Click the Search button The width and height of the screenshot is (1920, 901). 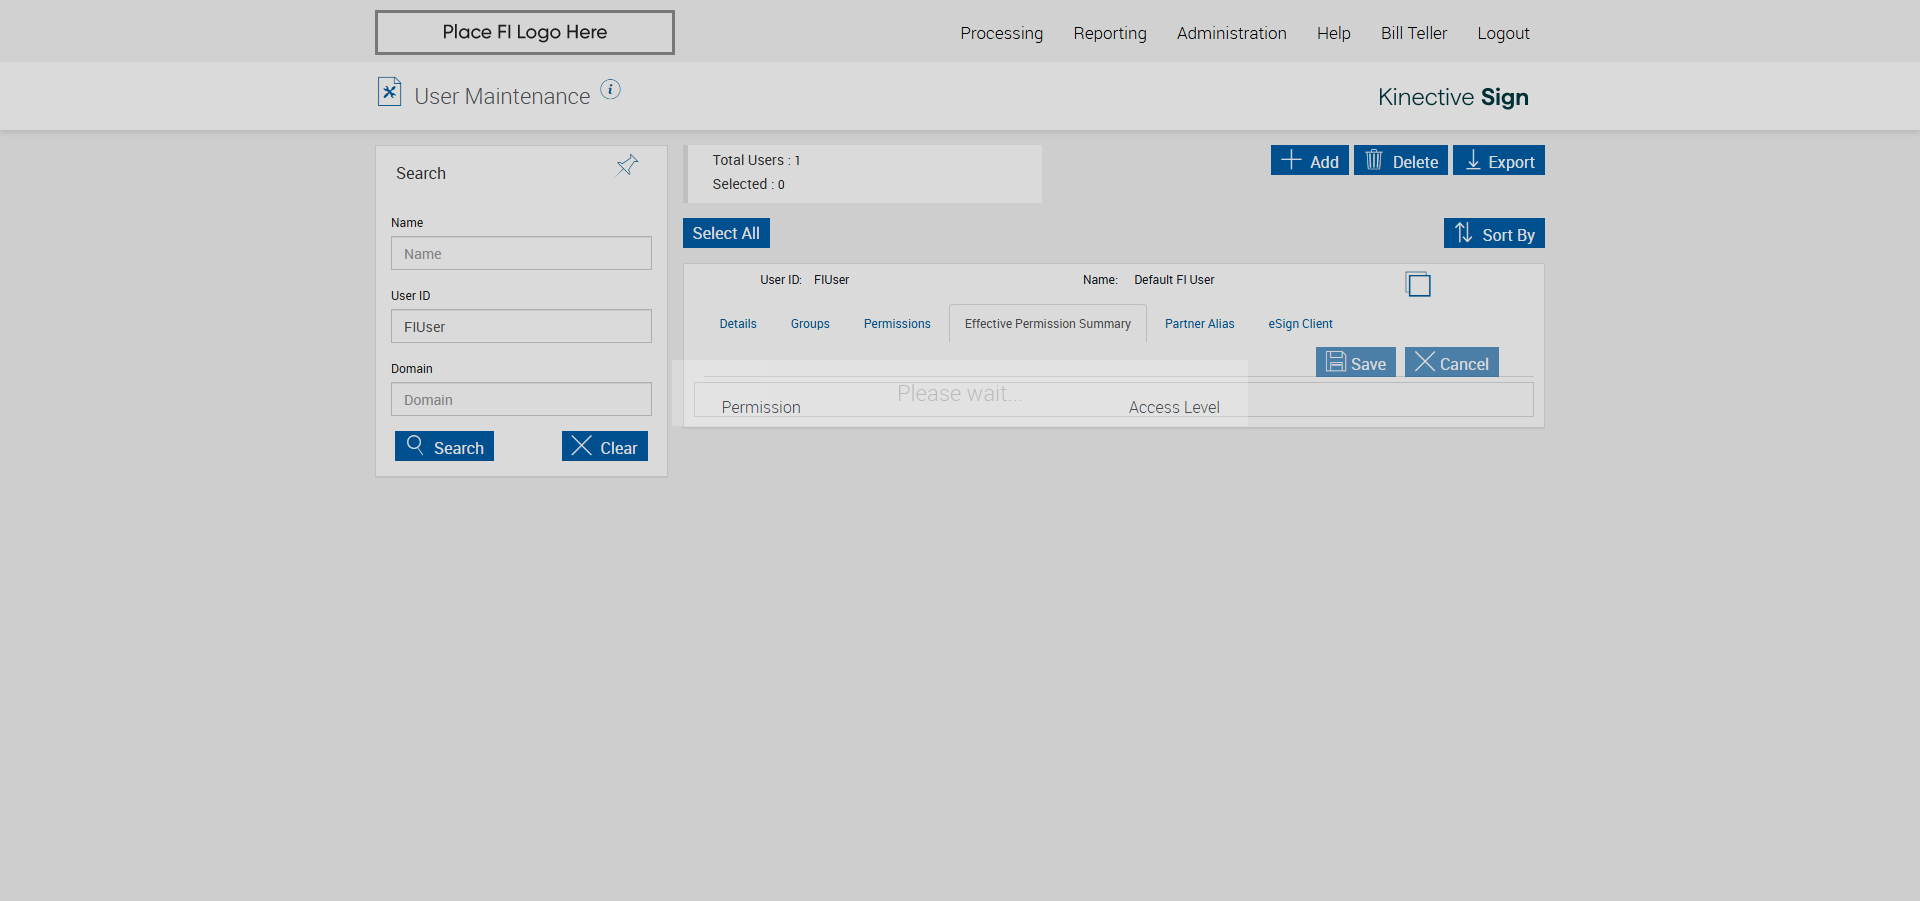[444, 446]
